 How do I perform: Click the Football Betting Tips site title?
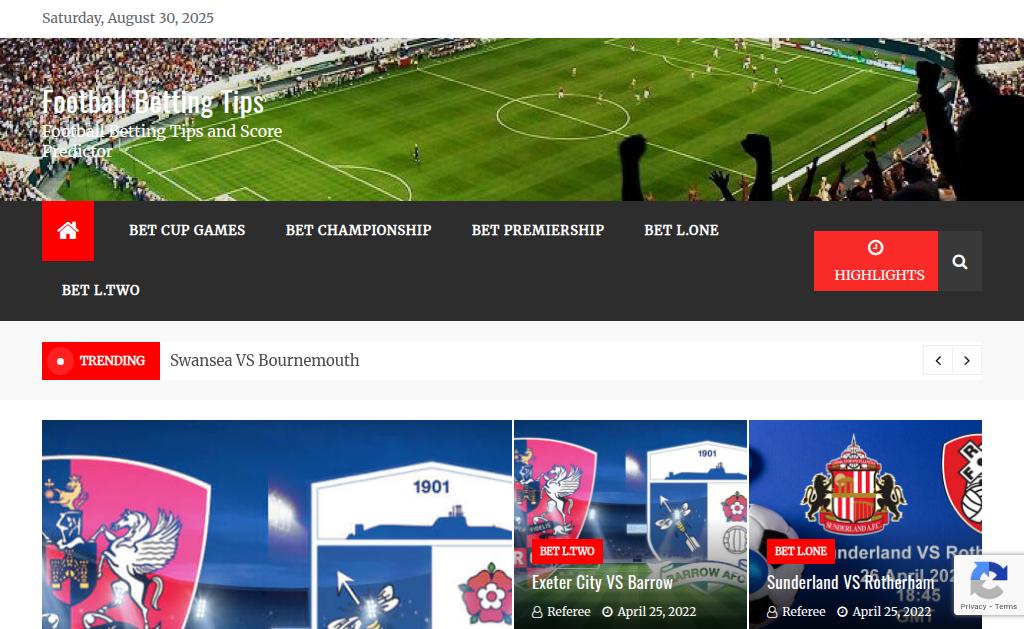coord(153,102)
